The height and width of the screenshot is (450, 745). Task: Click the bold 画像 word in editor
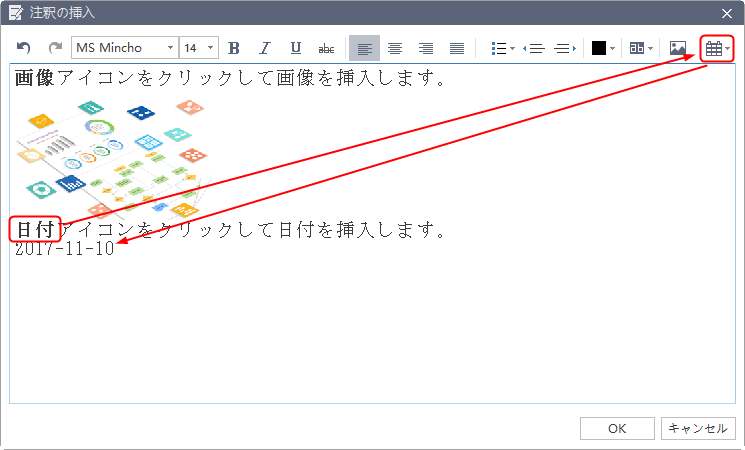coord(35,78)
